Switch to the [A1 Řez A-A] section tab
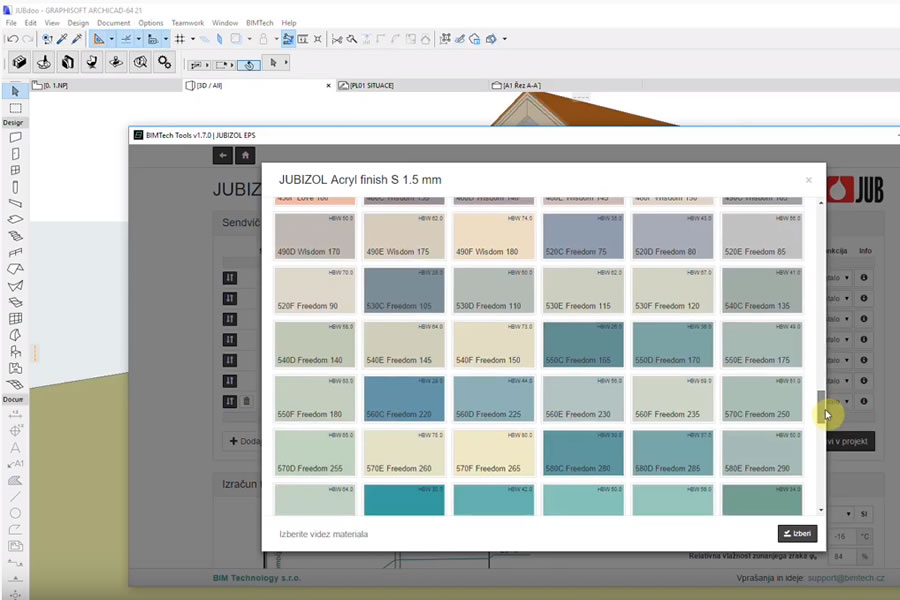Screen dimensions: 900x600 pos(565,86)
